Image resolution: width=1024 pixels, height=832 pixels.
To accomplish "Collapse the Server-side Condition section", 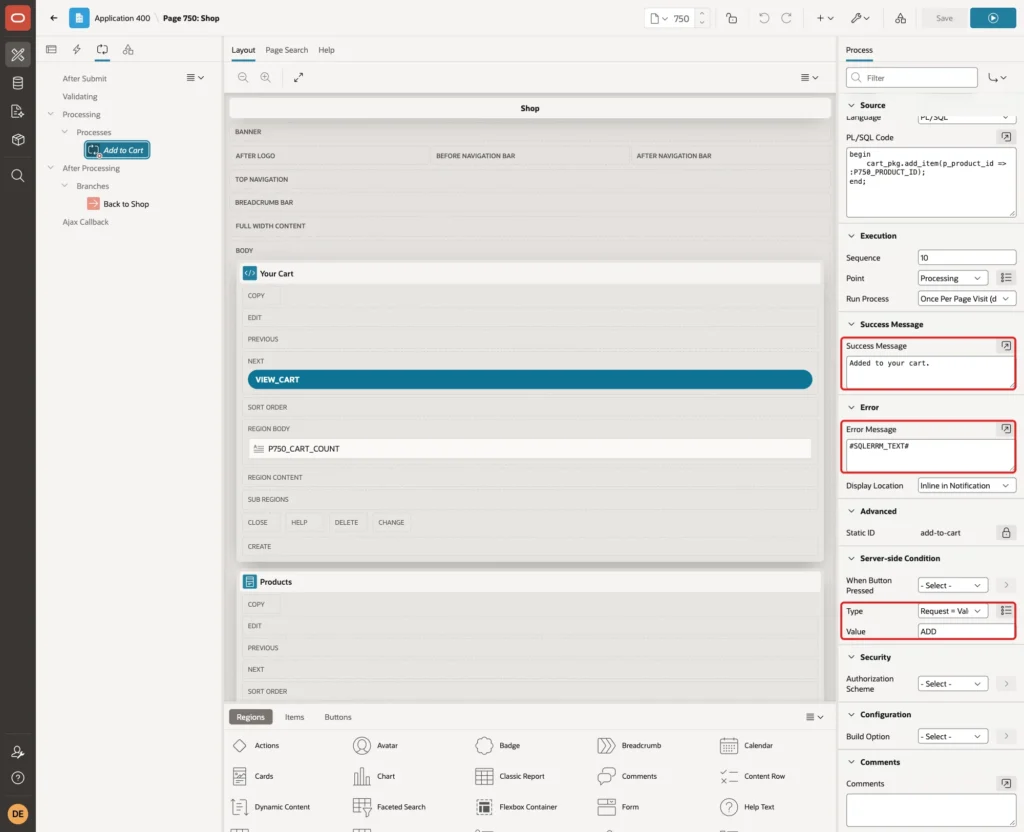I will point(851,558).
